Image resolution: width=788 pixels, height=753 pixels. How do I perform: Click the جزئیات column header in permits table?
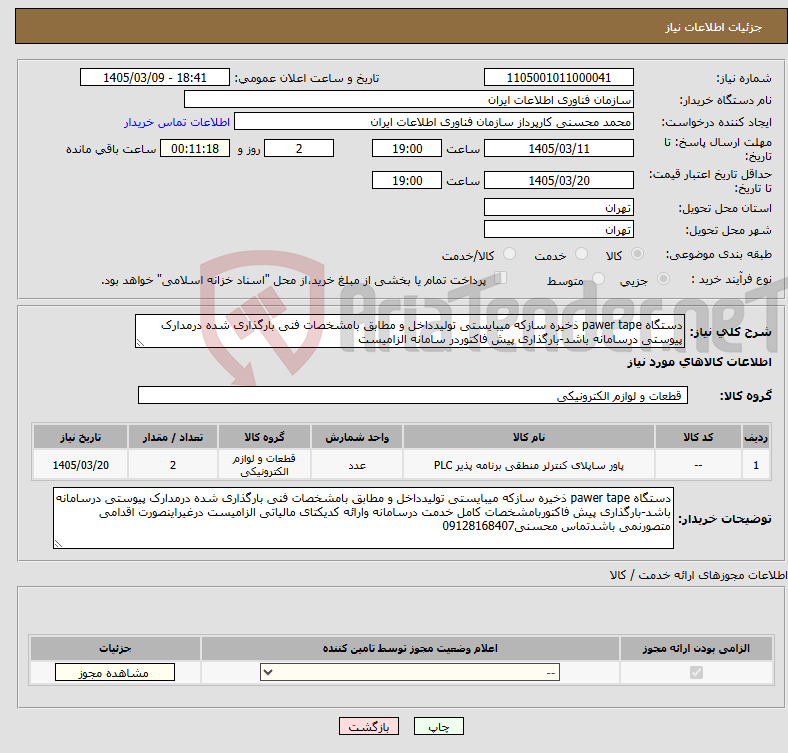pos(115,648)
